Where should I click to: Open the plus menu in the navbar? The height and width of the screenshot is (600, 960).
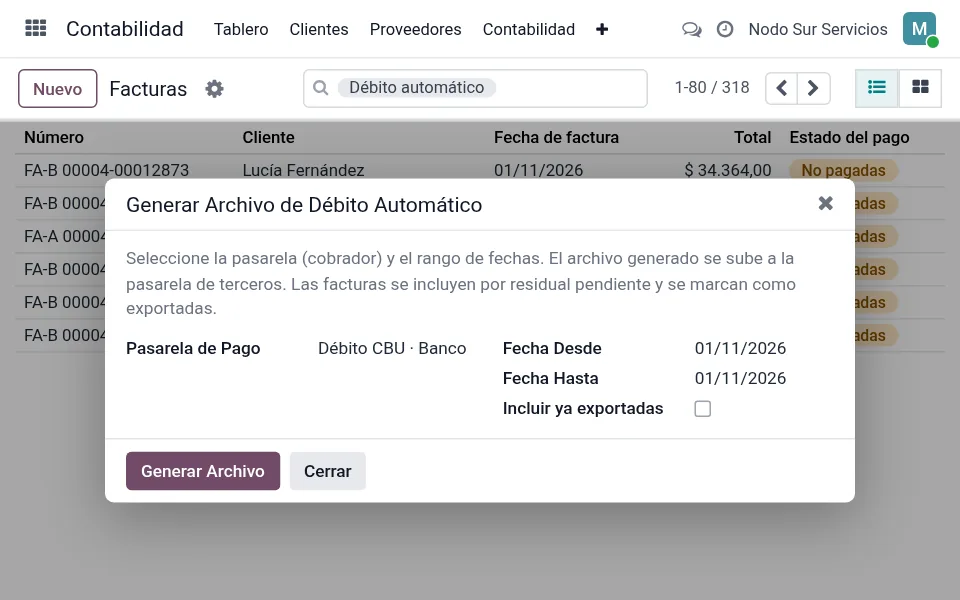[x=602, y=29]
